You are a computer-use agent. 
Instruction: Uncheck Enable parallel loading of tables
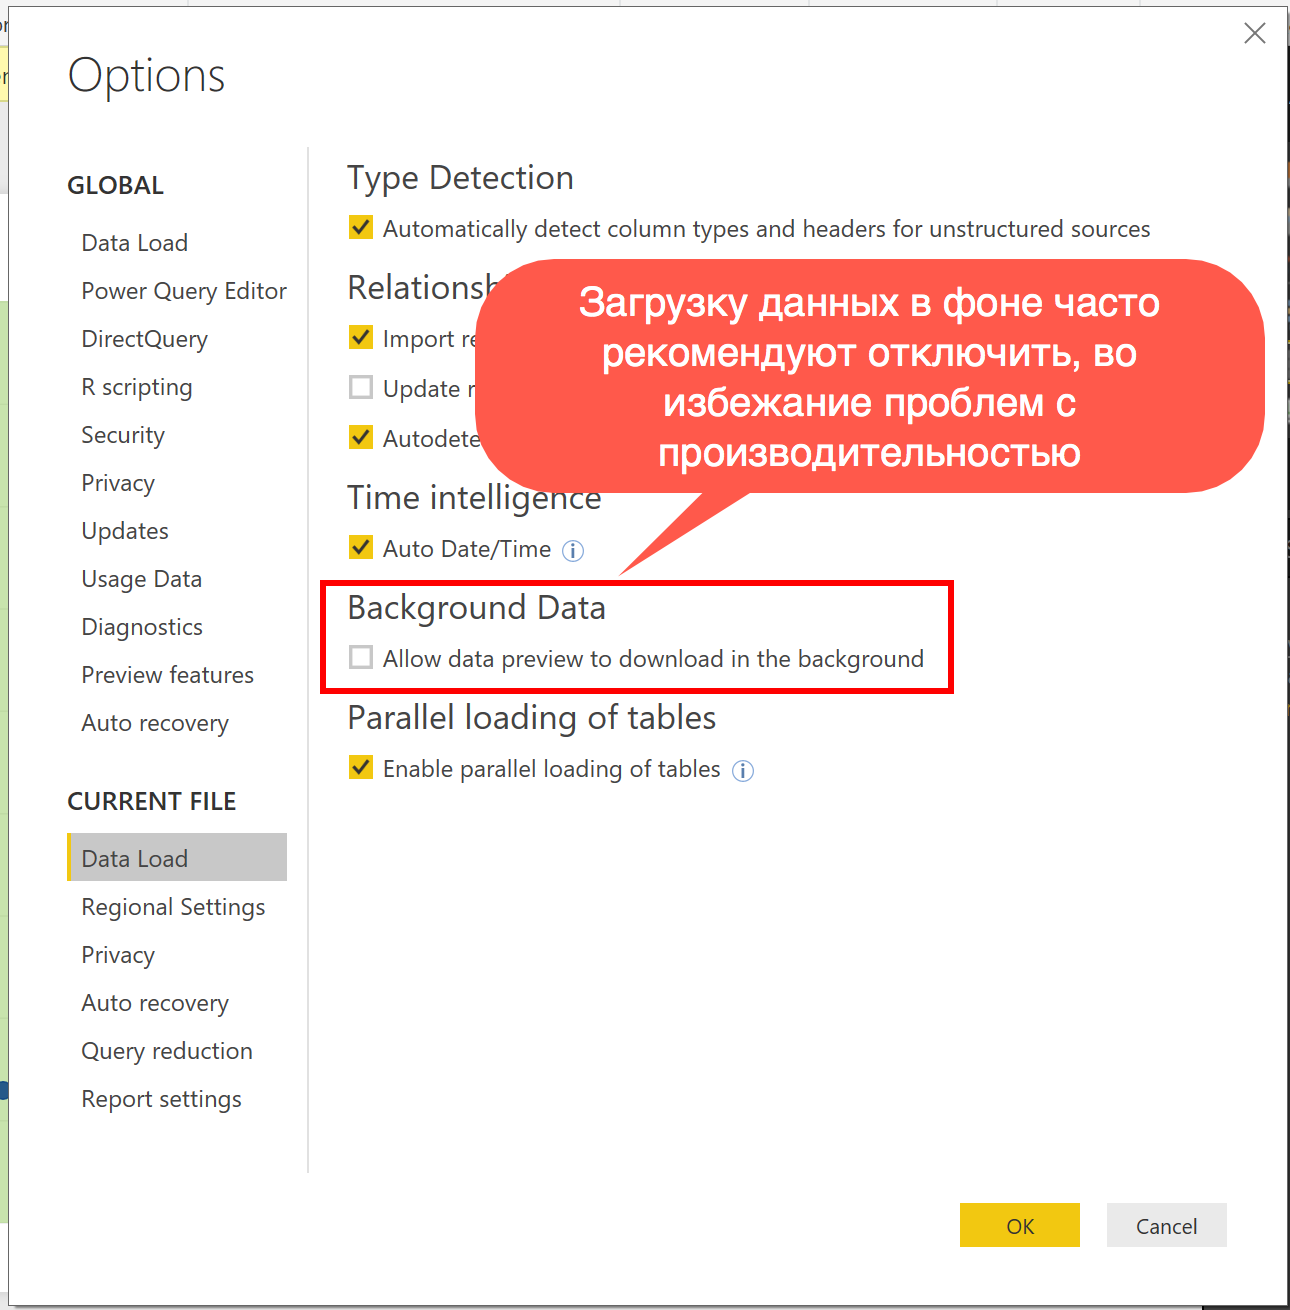coord(361,768)
